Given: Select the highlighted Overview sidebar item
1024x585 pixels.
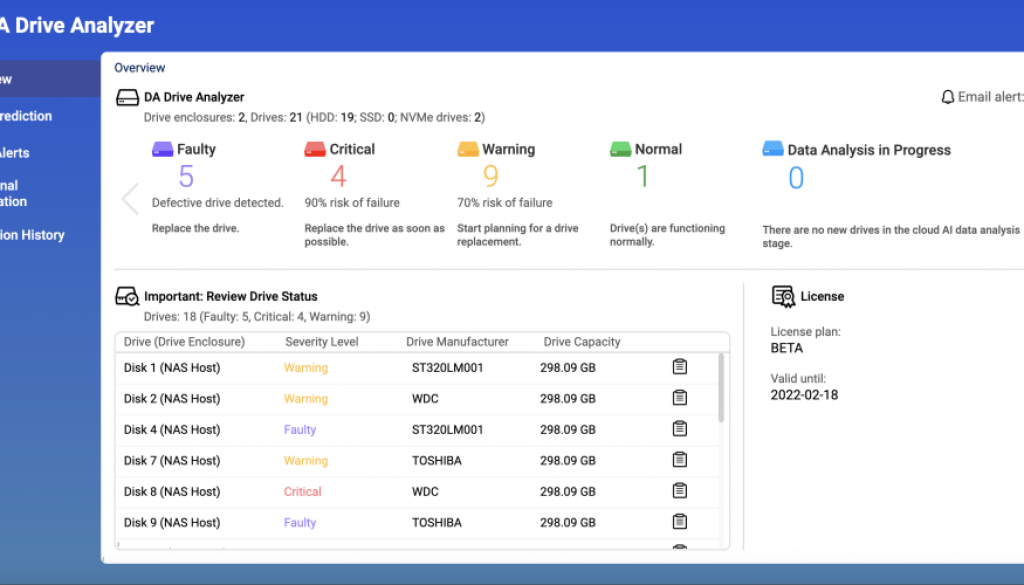Looking at the screenshot, I should [x=50, y=79].
